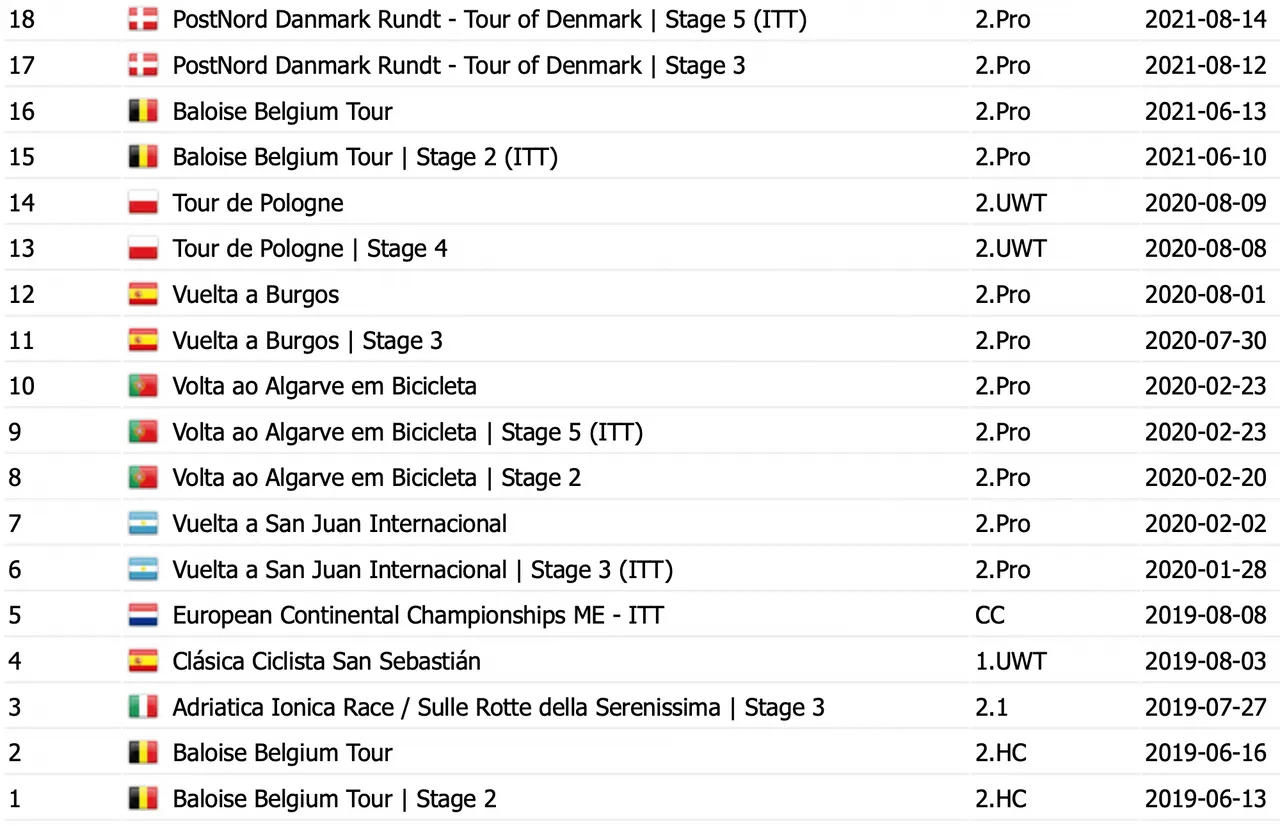Open PostNord Danmark Rundt Stage 3 link

tap(459, 66)
